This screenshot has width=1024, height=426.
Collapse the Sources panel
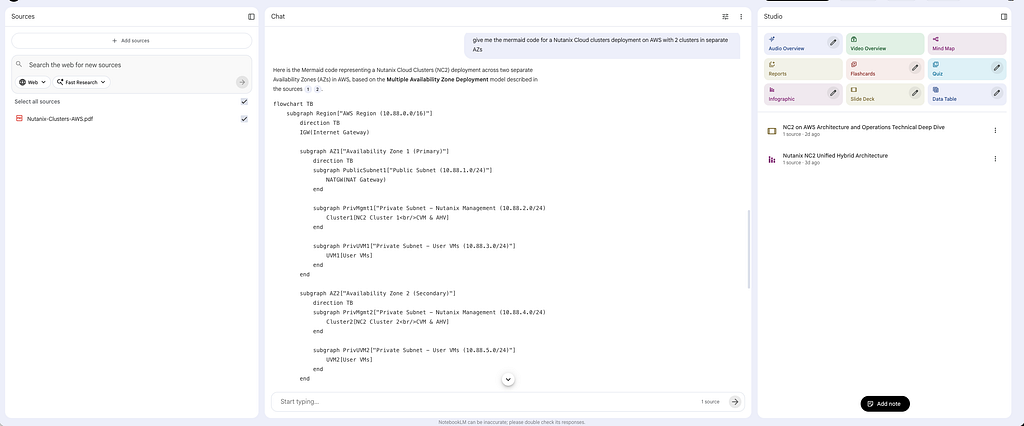click(x=251, y=16)
